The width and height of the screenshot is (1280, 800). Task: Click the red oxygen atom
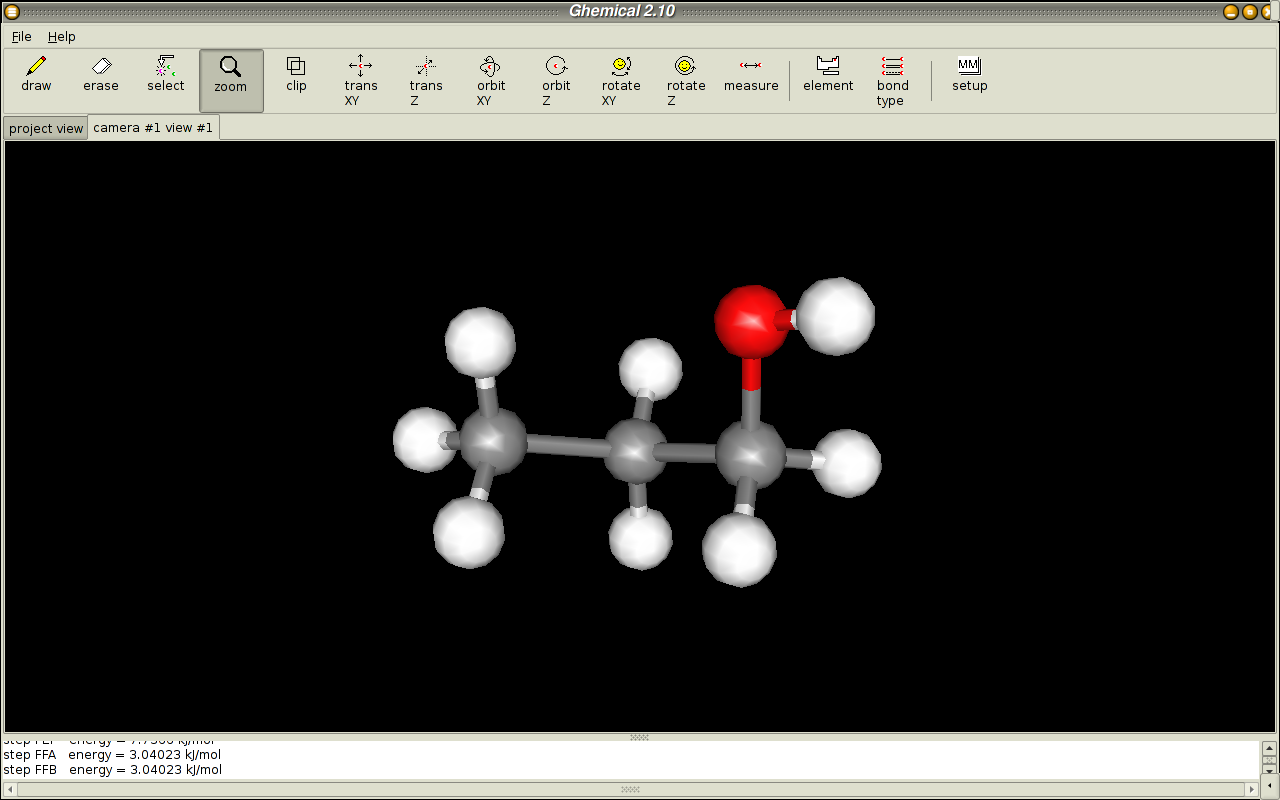[750, 321]
